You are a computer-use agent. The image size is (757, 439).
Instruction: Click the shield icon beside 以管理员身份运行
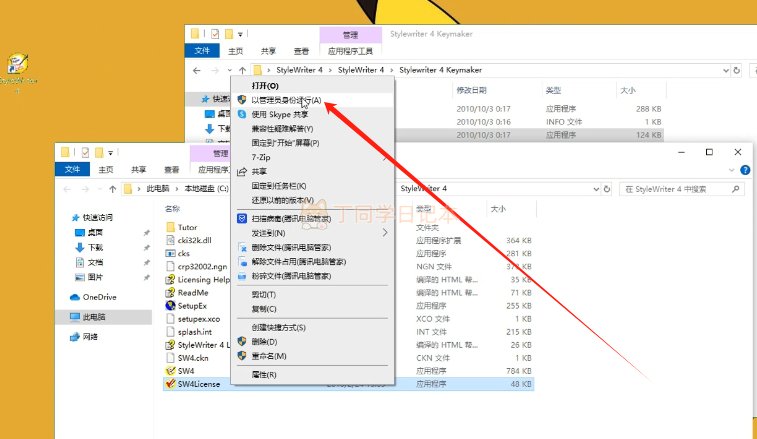[242, 100]
